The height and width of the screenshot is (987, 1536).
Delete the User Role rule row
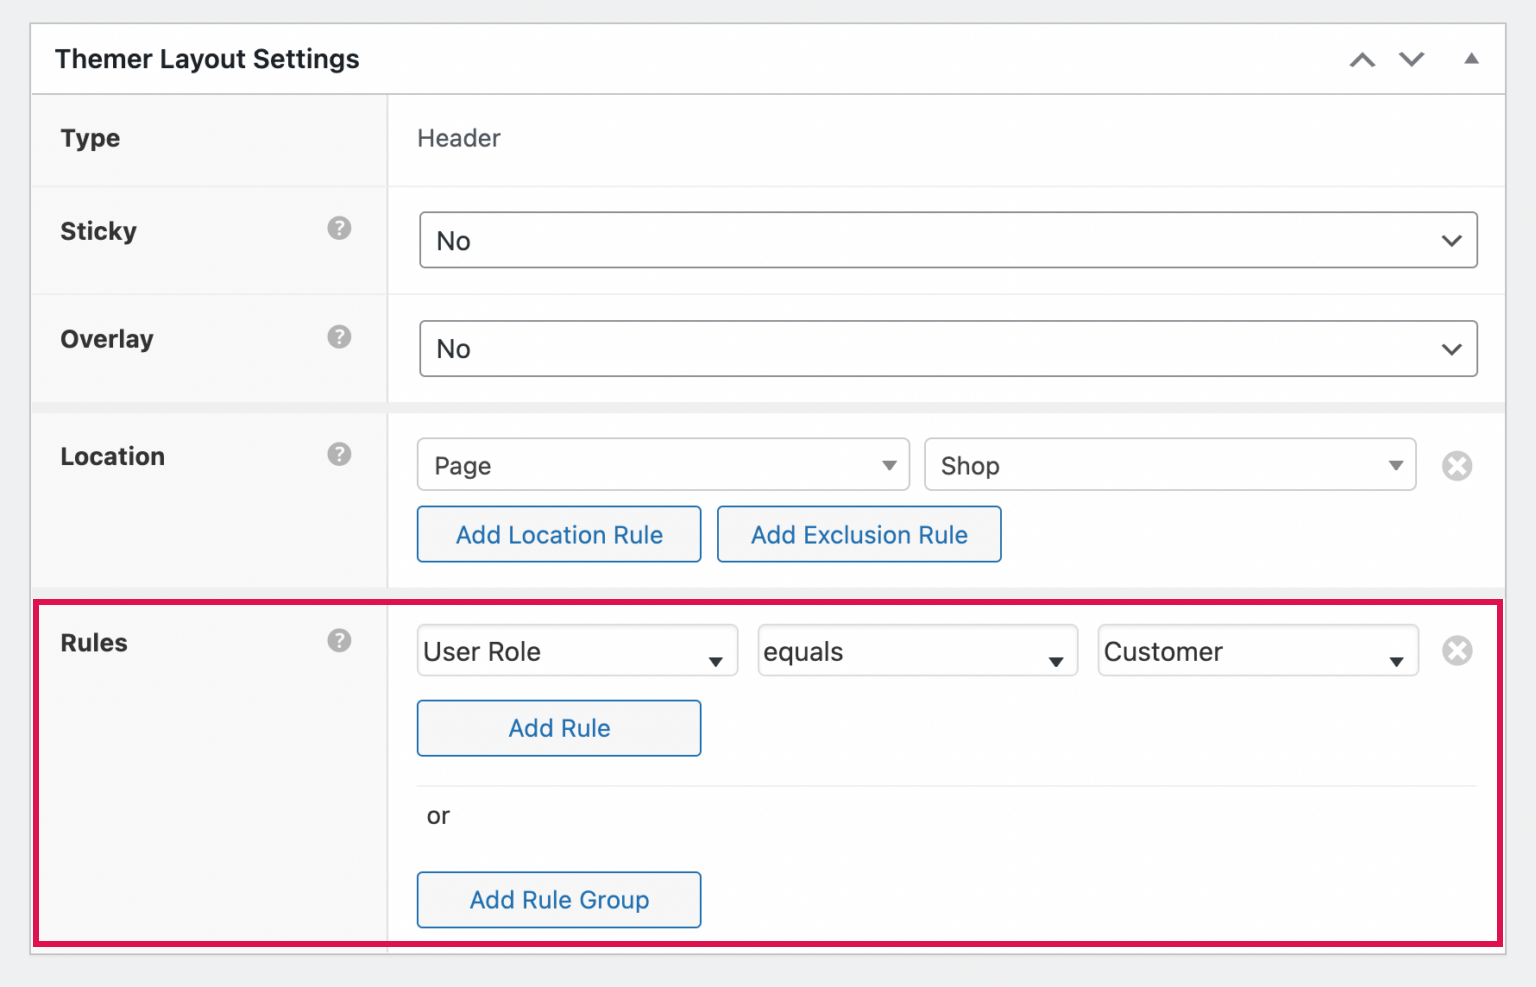(x=1456, y=651)
